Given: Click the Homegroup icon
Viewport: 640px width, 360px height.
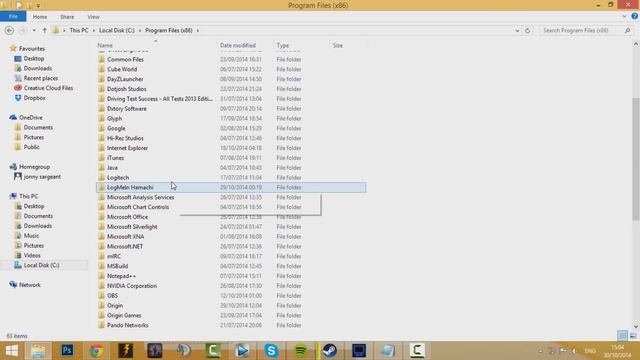Looking at the screenshot, I should tap(13, 167).
